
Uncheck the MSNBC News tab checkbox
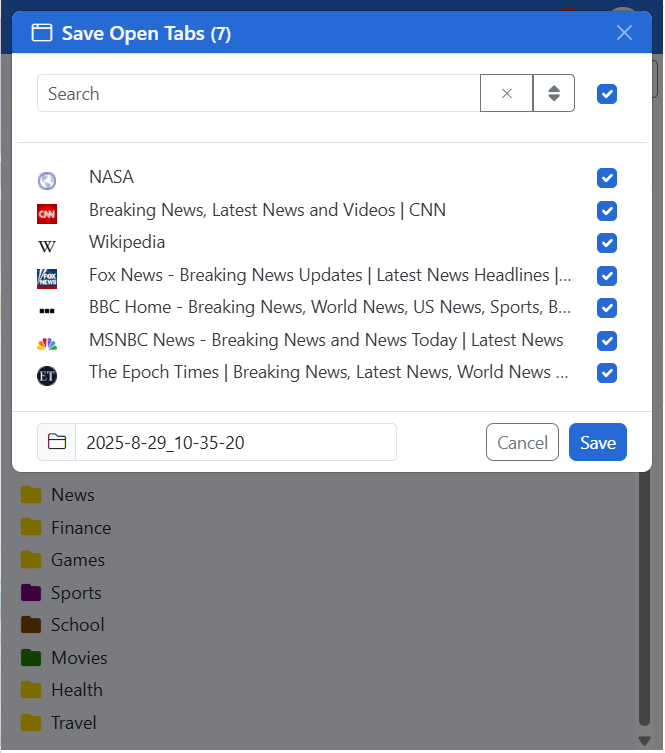(607, 340)
